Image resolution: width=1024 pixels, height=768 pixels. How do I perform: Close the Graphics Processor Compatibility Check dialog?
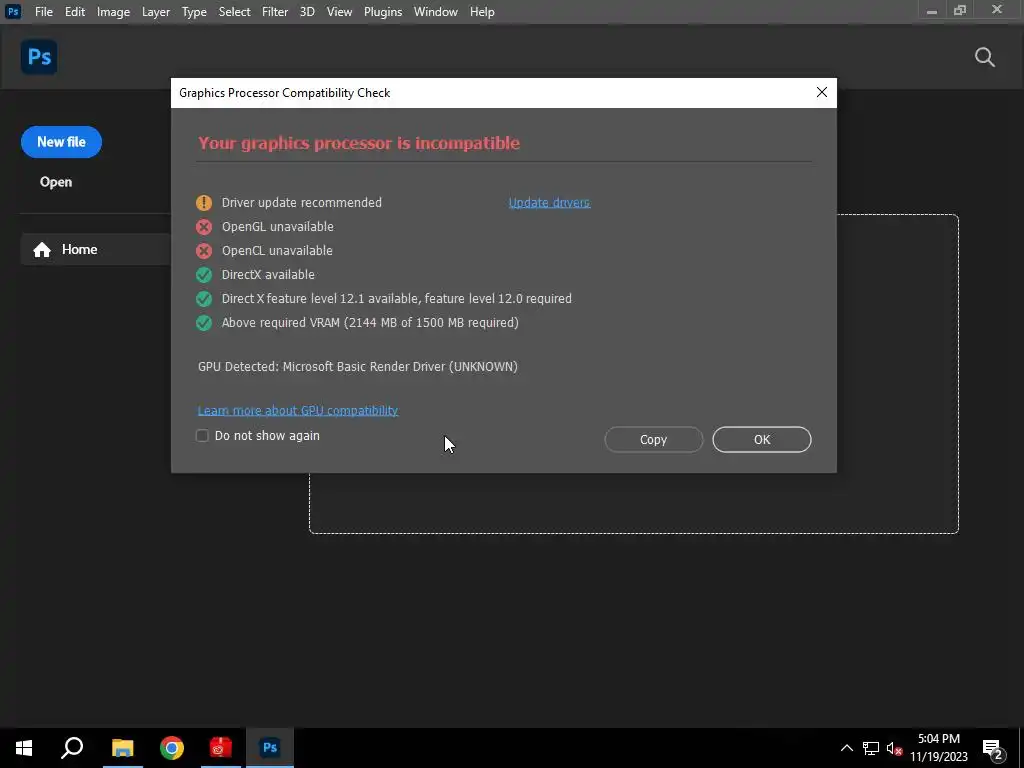point(822,93)
